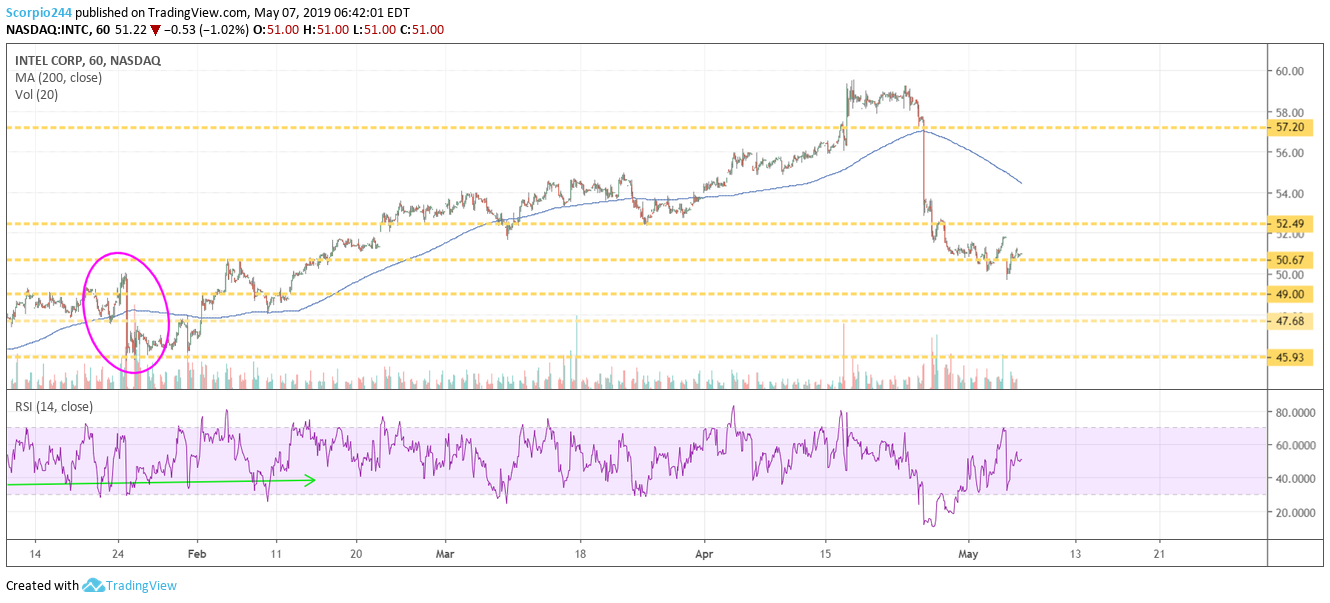
Task: Open the TradingView link in footer
Action: click(x=142, y=586)
